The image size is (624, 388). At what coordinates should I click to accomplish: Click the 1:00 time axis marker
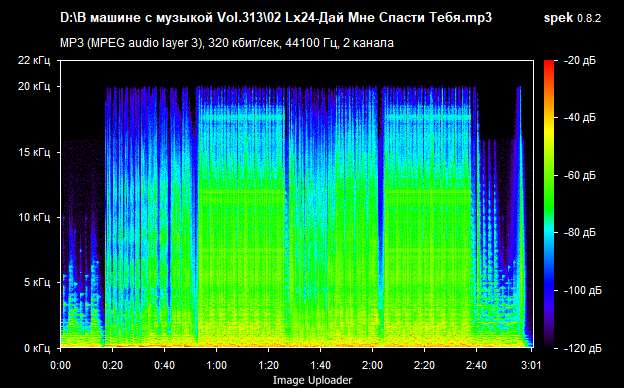coord(216,365)
